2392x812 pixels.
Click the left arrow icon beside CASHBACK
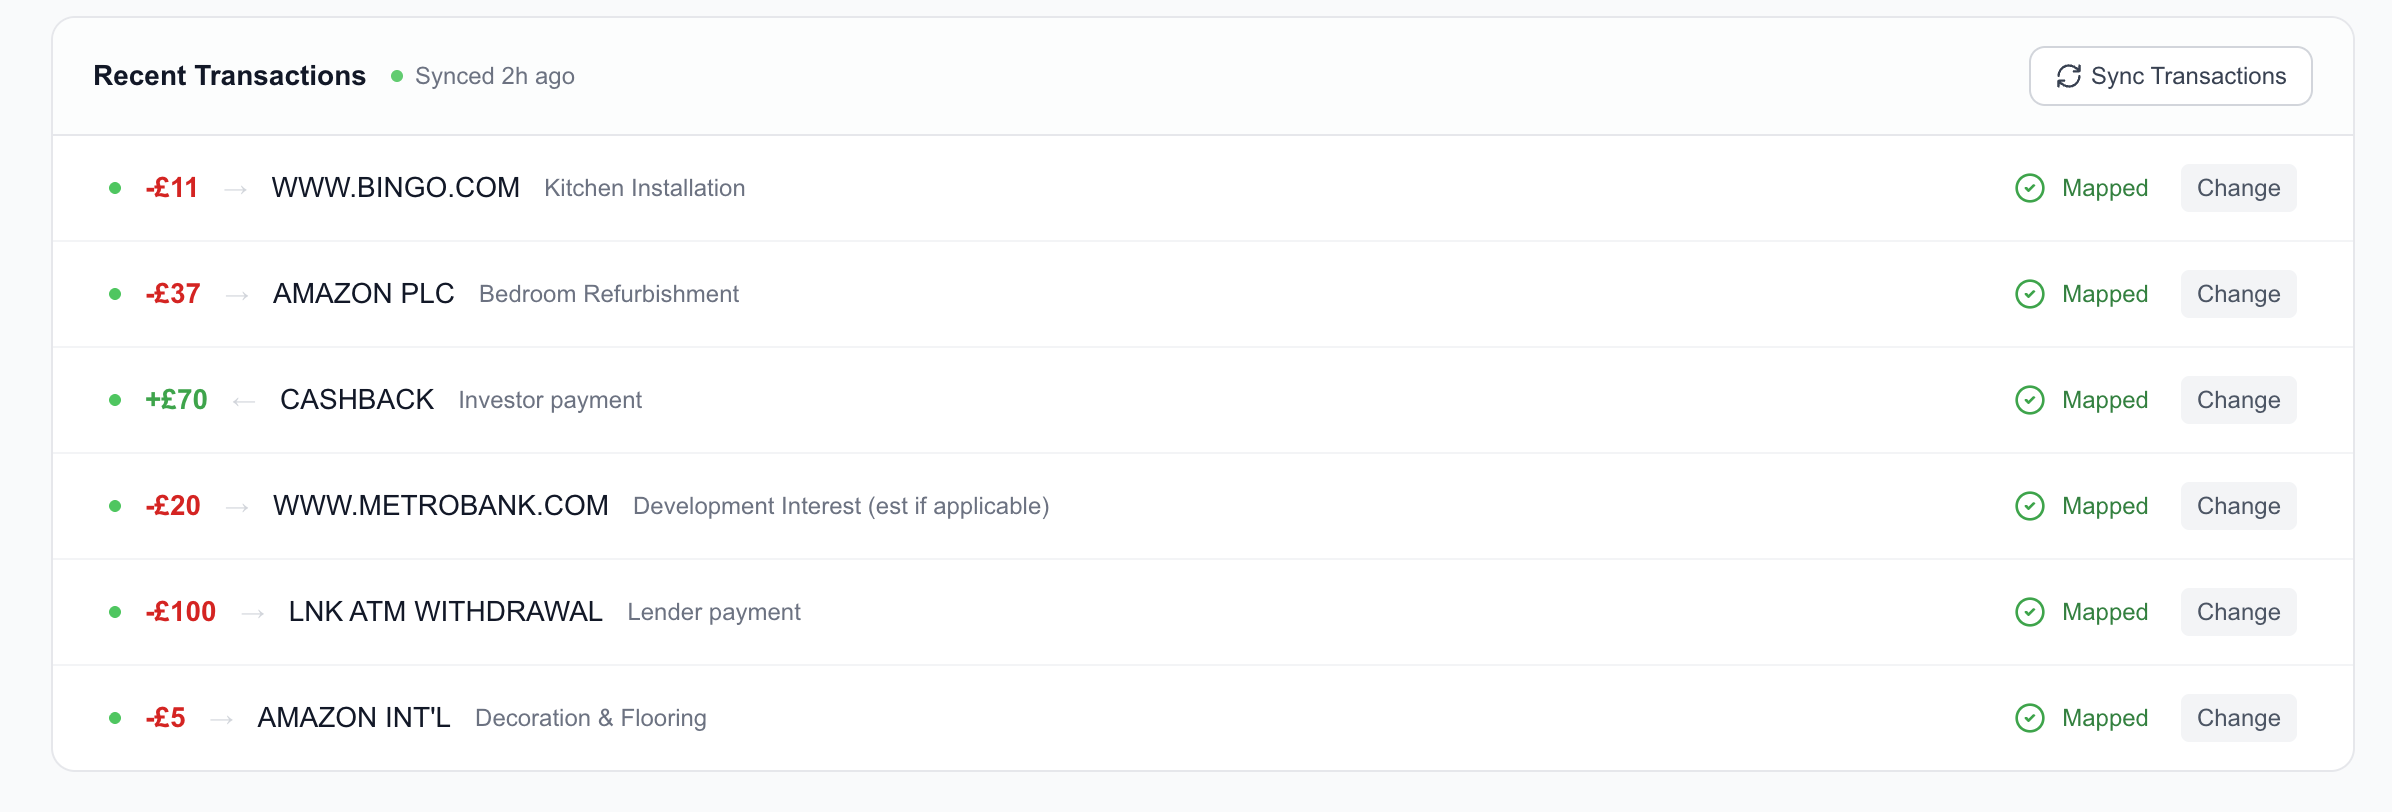(x=244, y=401)
